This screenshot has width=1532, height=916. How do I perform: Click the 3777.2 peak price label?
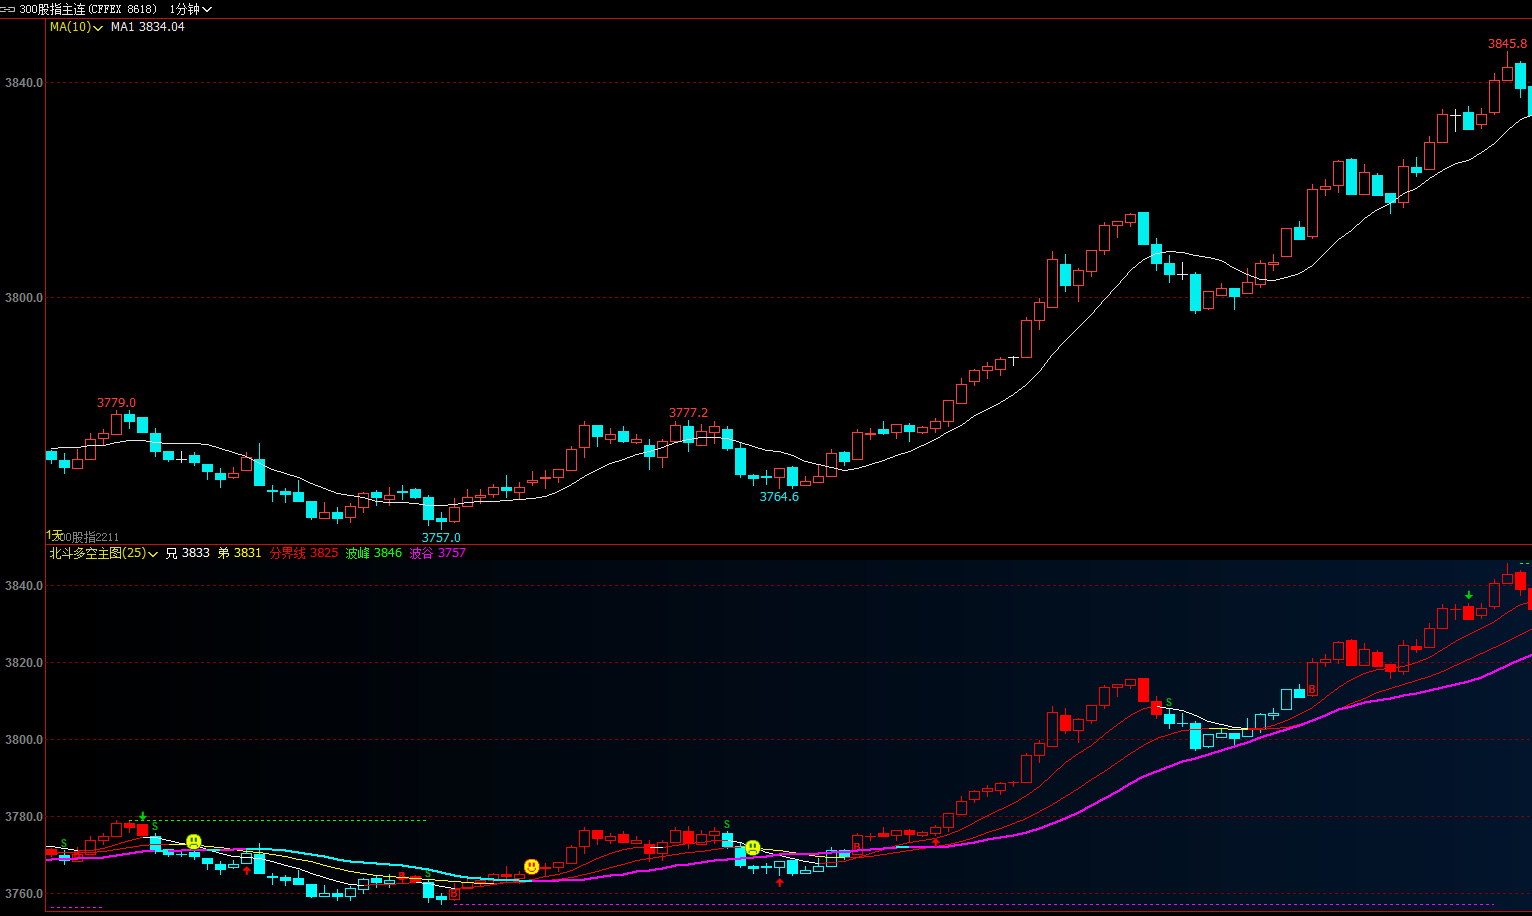[688, 413]
